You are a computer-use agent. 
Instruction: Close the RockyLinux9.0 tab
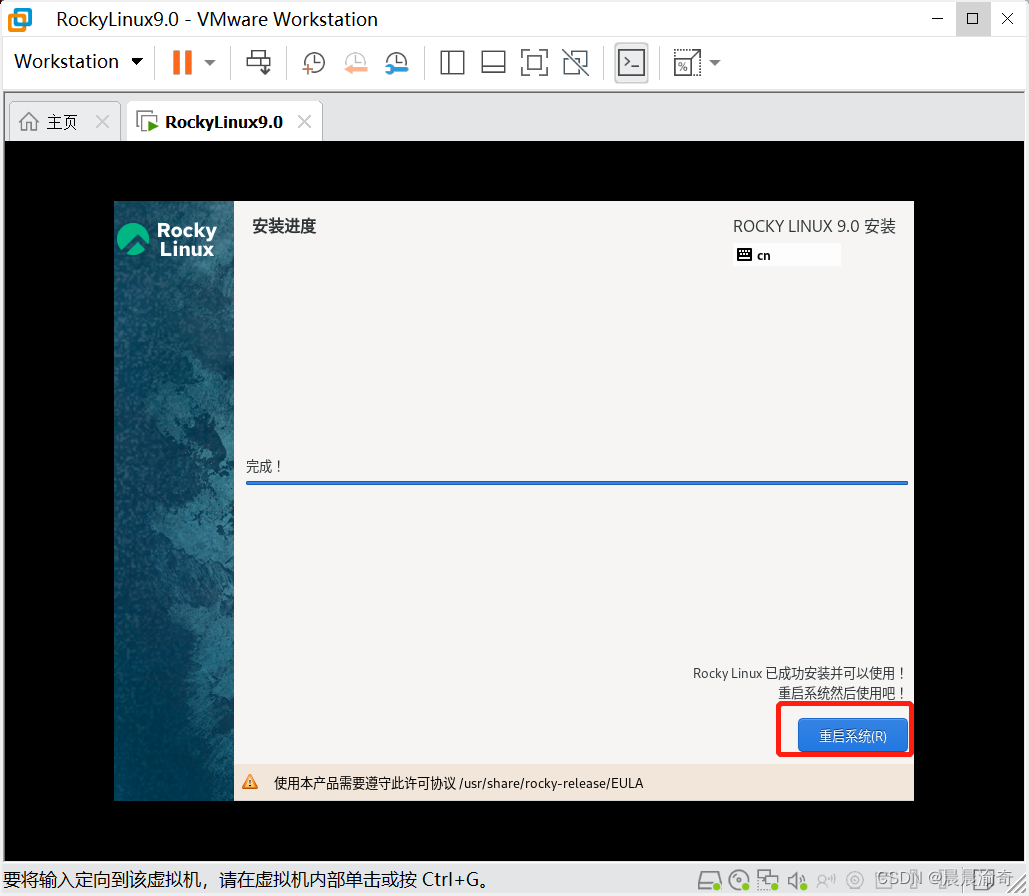pyautogui.click(x=304, y=121)
